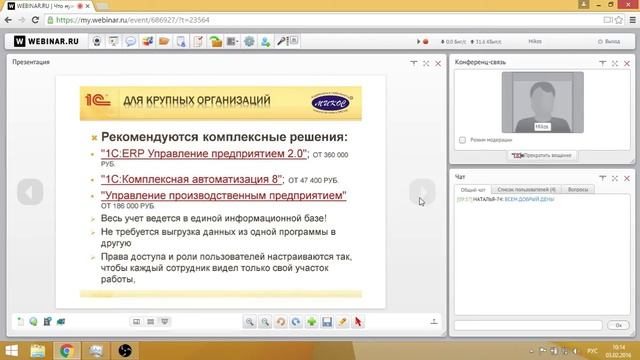Click the green plus add icon
640x360 pixels.
point(311,322)
